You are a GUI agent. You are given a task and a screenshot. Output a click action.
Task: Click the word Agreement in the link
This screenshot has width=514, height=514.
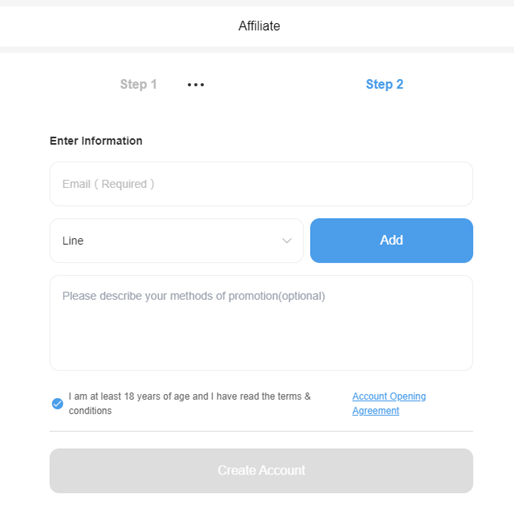[376, 411]
